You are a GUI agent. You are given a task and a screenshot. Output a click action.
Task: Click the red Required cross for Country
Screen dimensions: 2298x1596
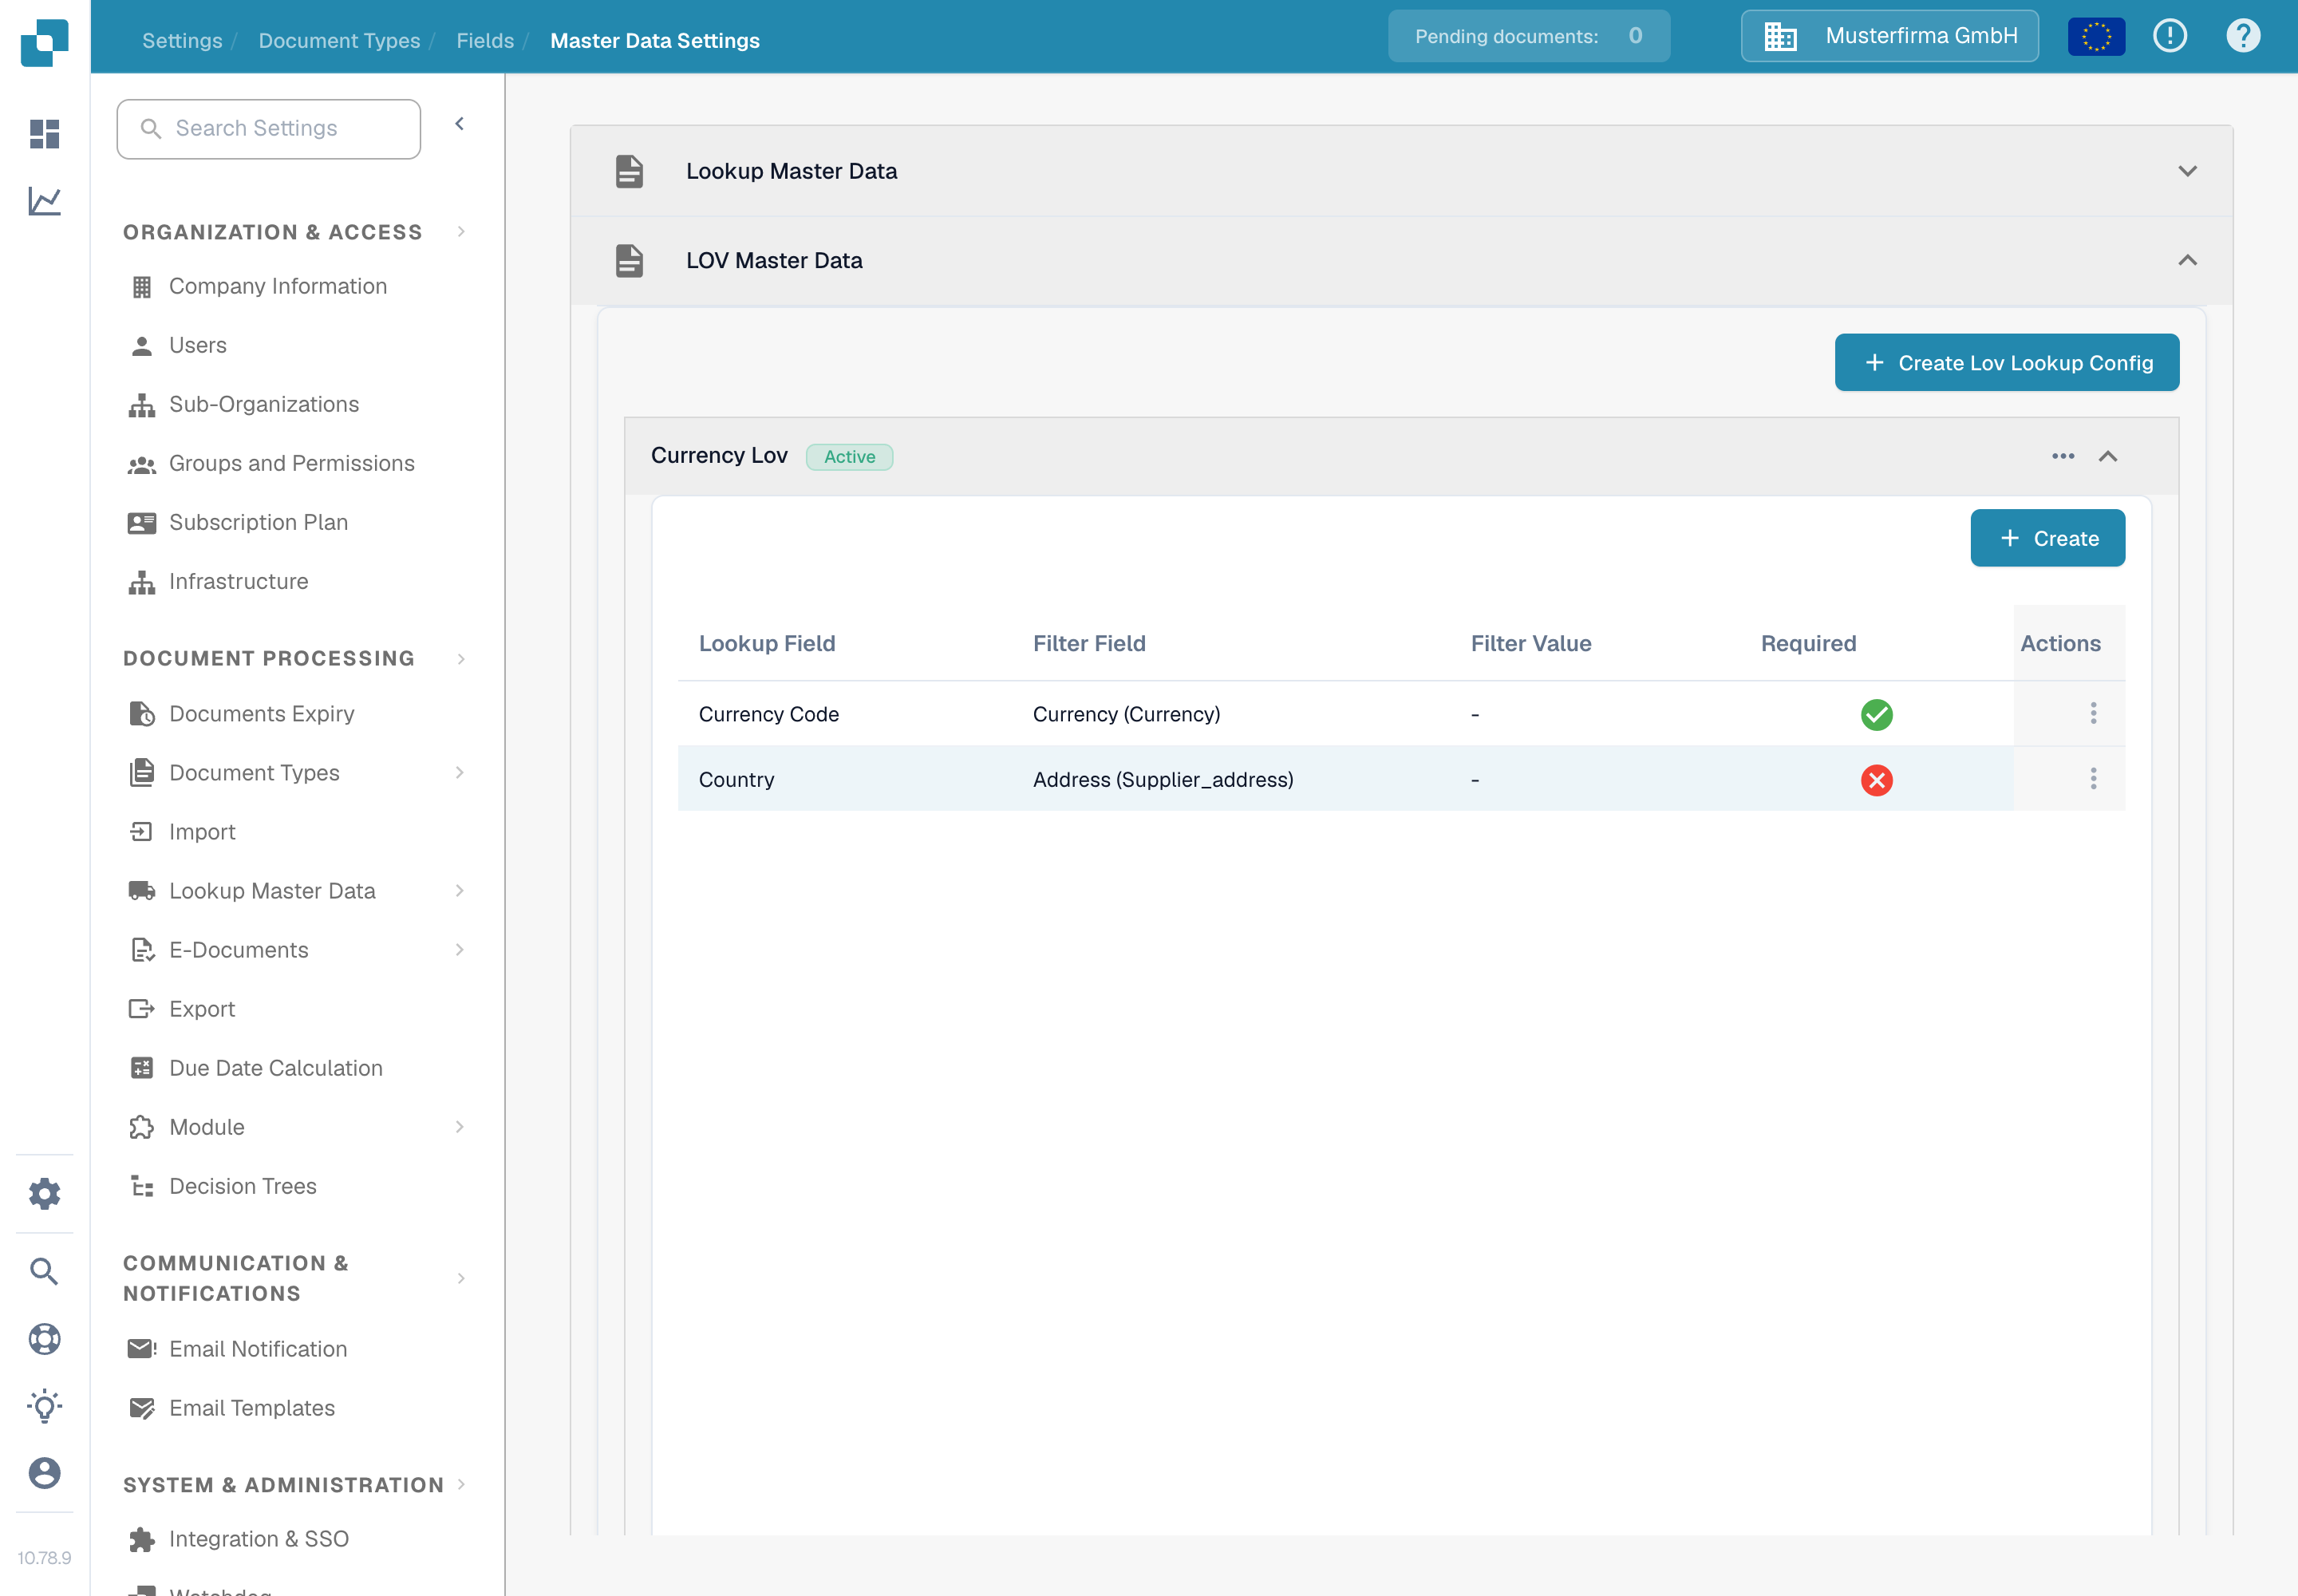(1876, 780)
